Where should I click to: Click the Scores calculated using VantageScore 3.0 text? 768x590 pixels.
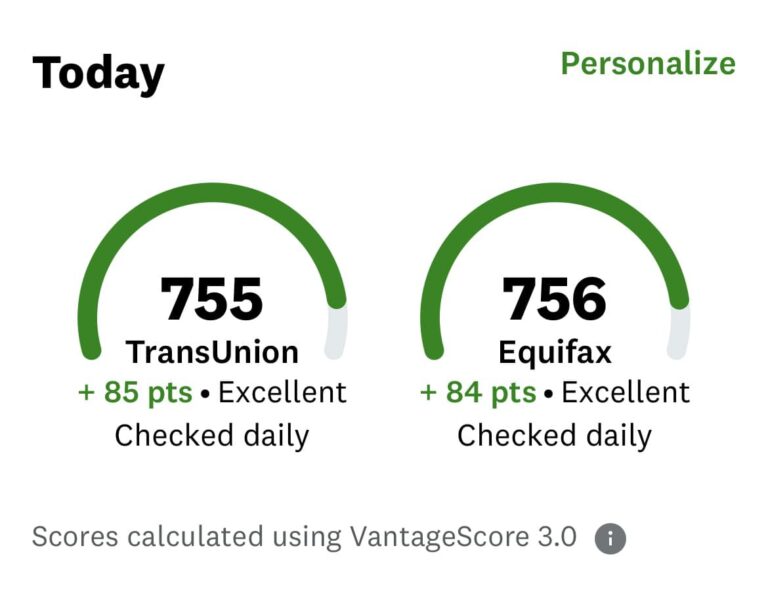(x=304, y=537)
